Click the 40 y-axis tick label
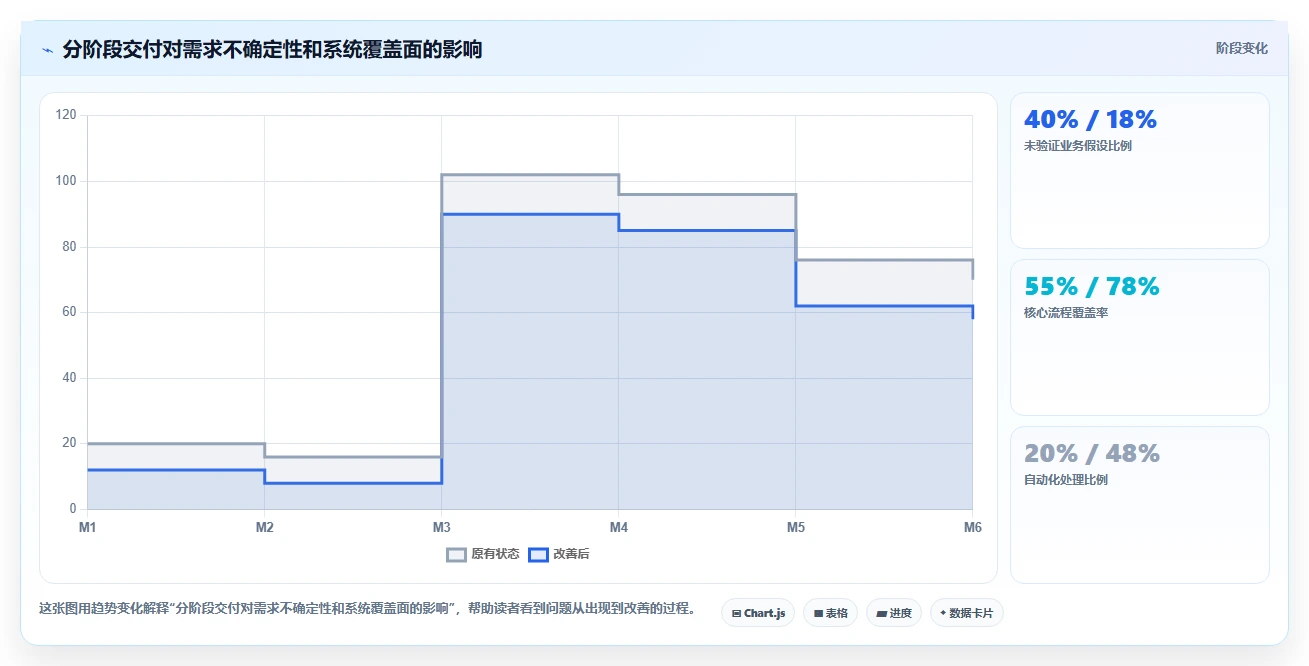This screenshot has height=666, width=1309. (69, 378)
